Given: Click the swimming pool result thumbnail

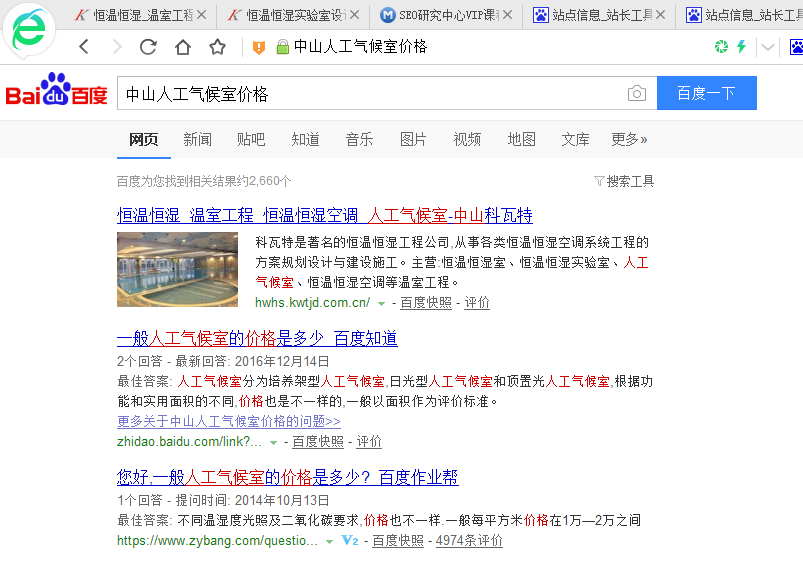Looking at the screenshot, I should (177, 269).
